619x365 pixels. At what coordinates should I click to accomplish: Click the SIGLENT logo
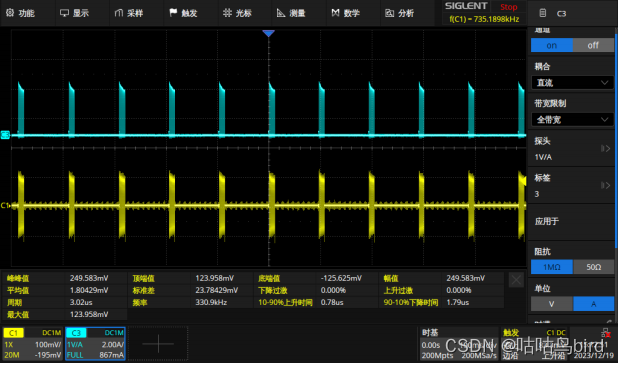click(x=466, y=6)
